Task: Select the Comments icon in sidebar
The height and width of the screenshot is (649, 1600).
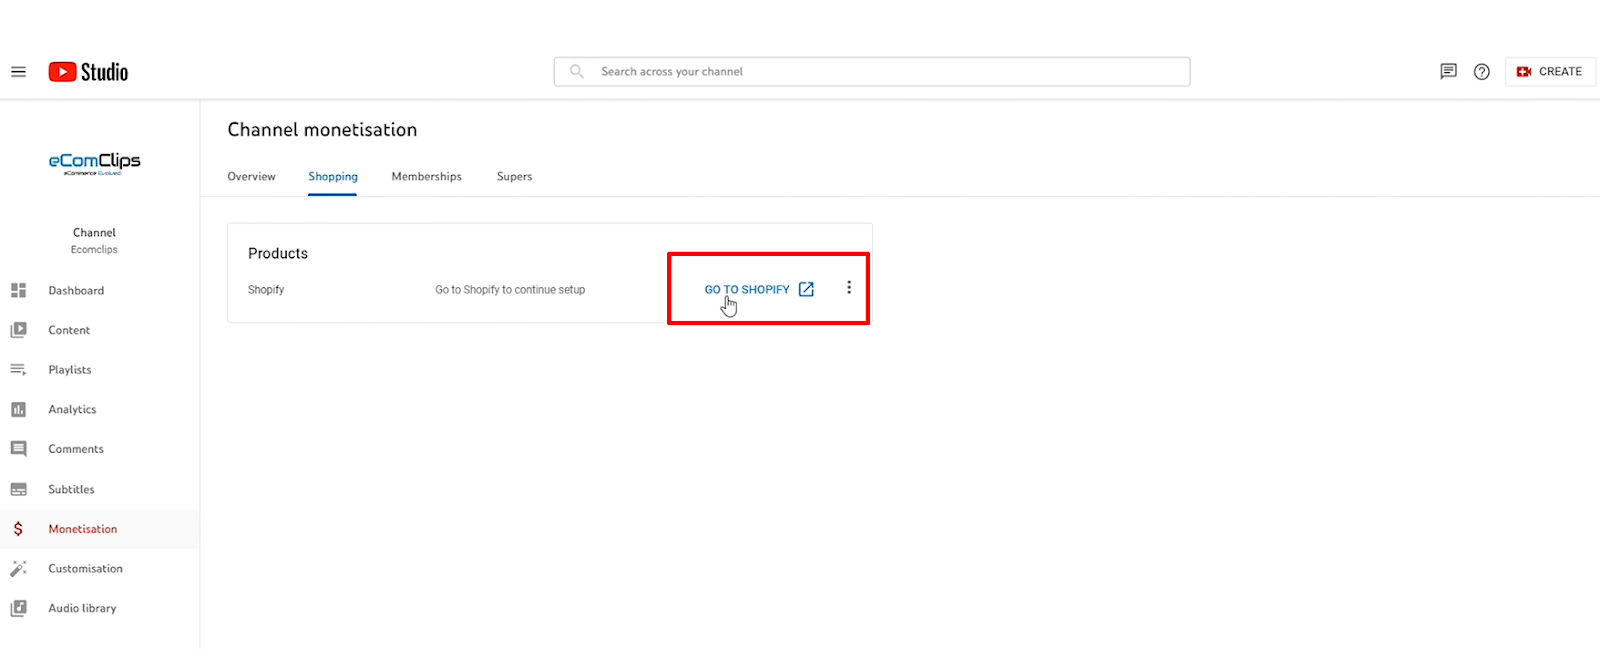Action: click(18, 449)
